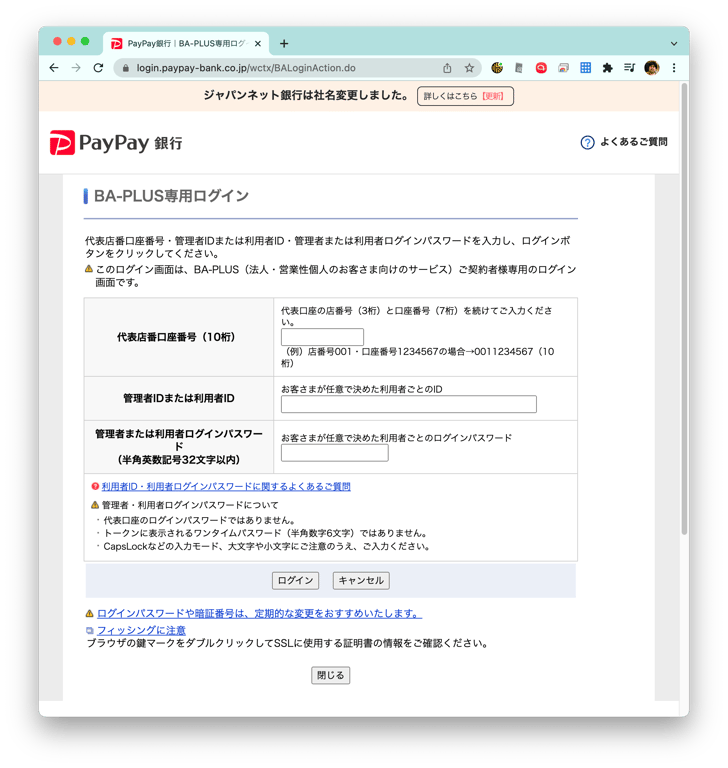Close the PayPay銀行 BA-PLUS tab
Viewport: 728px width, 768px height.
point(258,44)
